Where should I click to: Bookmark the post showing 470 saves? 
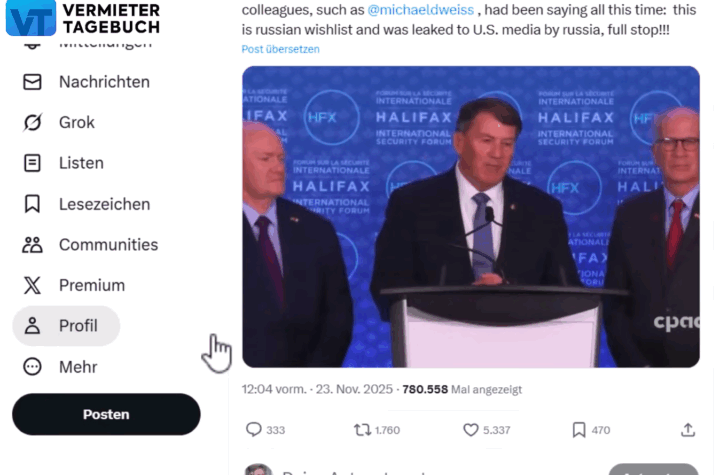tap(579, 430)
